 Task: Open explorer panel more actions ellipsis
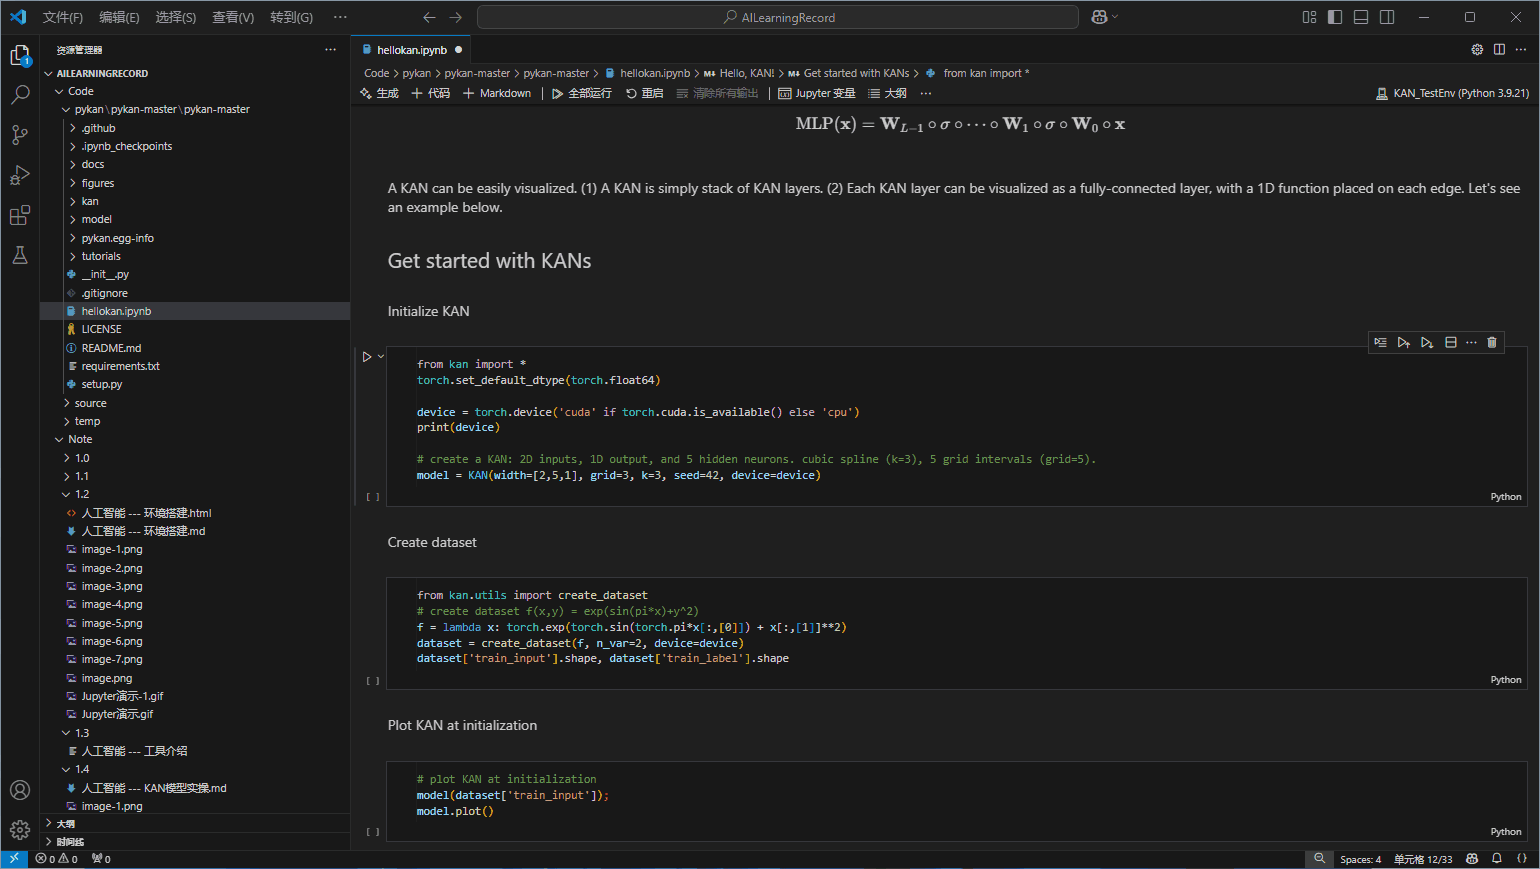click(x=330, y=49)
